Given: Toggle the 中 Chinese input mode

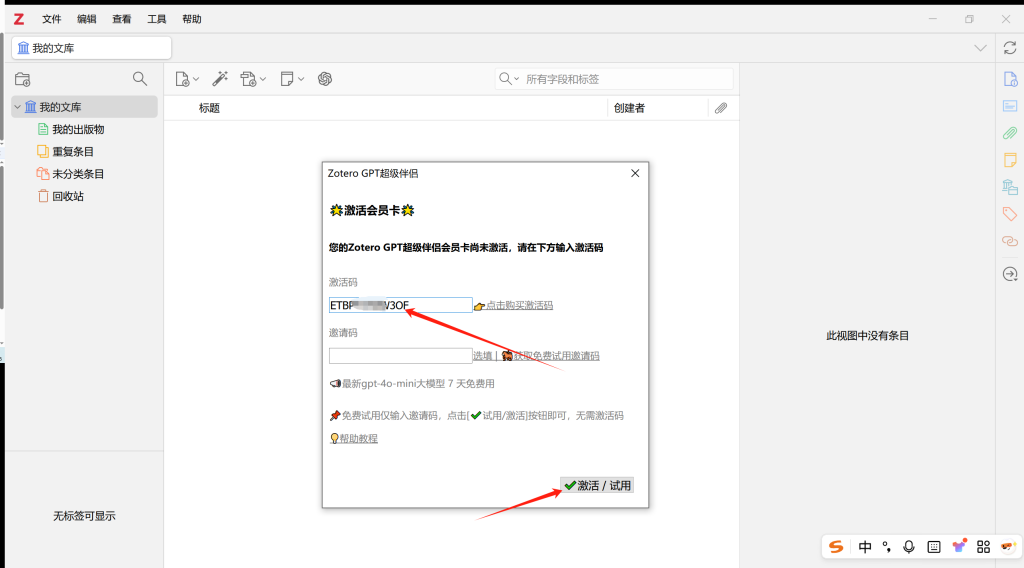Looking at the screenshot, I should (865, 547).
